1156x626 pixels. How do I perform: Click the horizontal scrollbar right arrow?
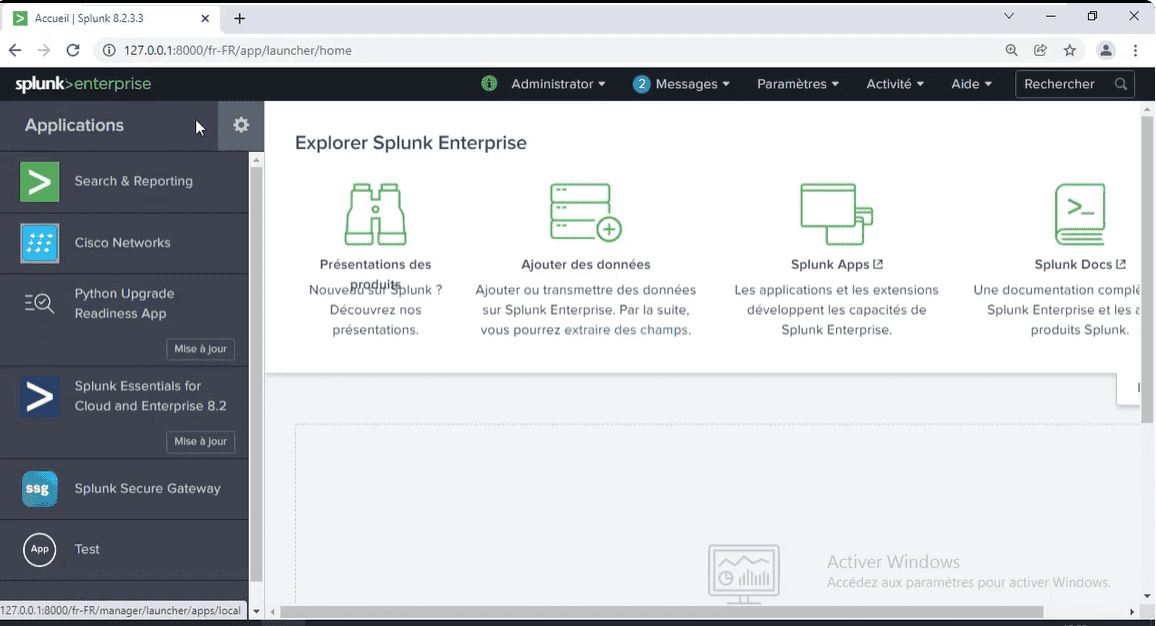(x=1132, y=612)
